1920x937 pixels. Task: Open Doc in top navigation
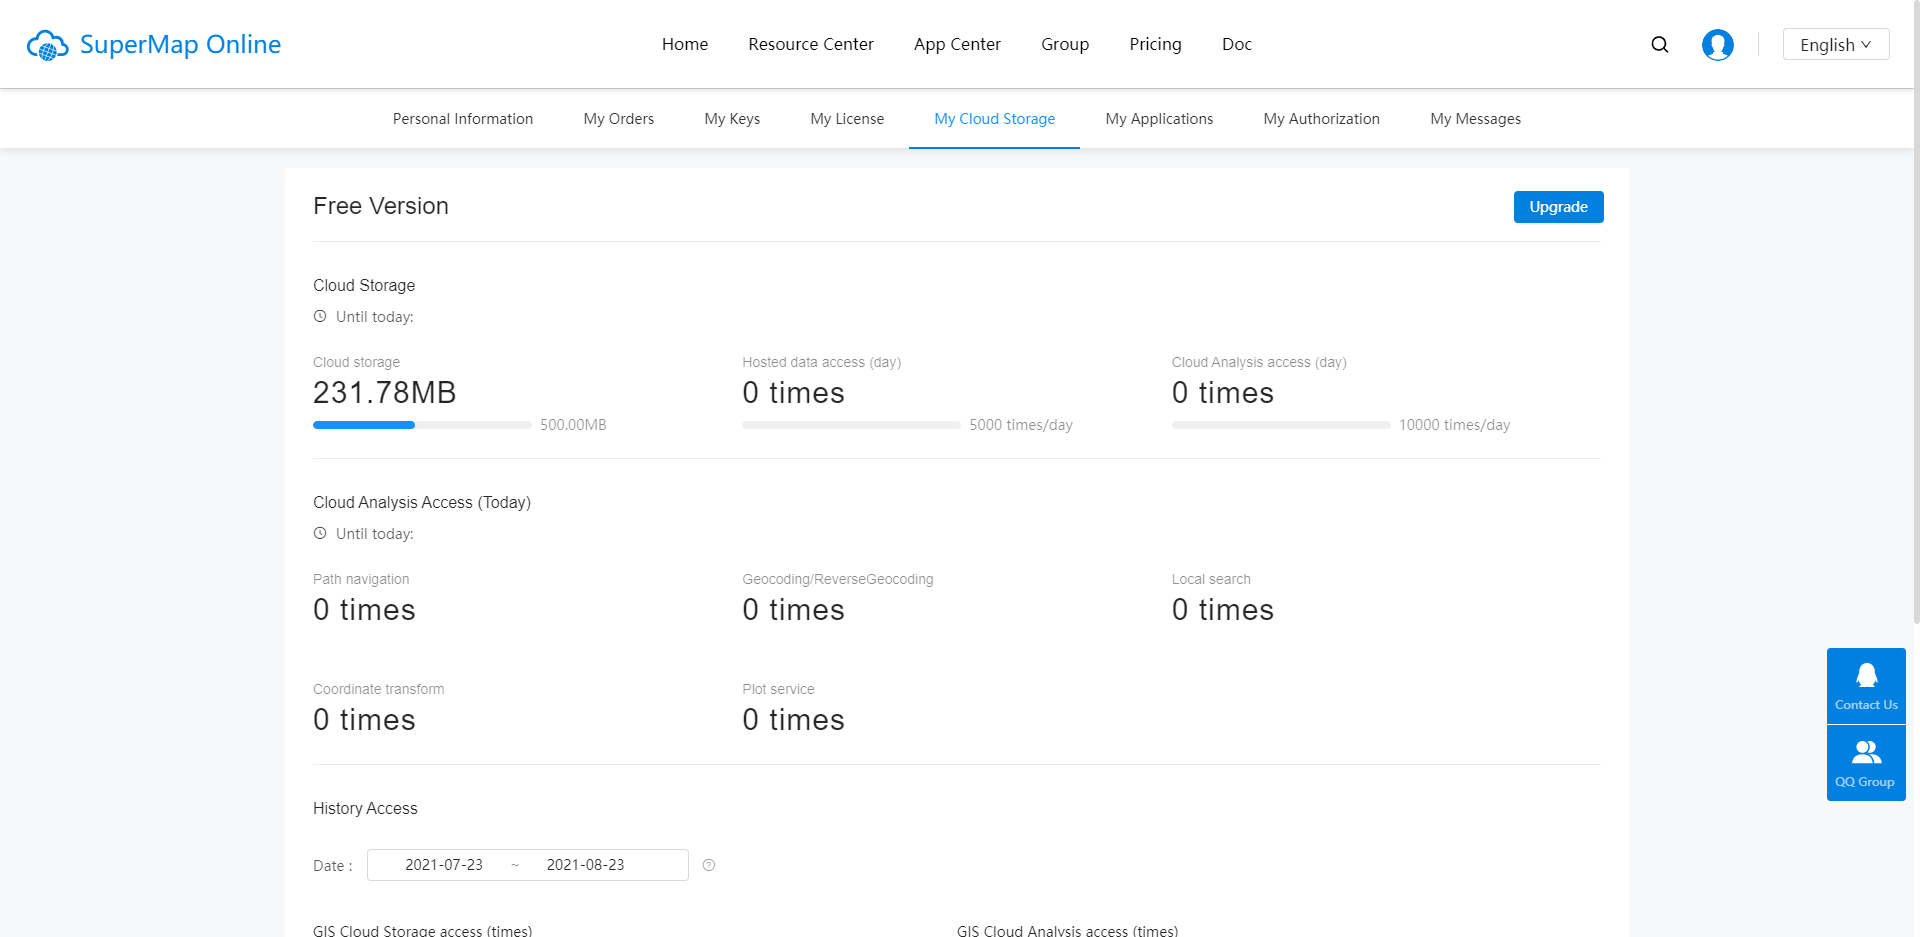tap(1237, 44)
